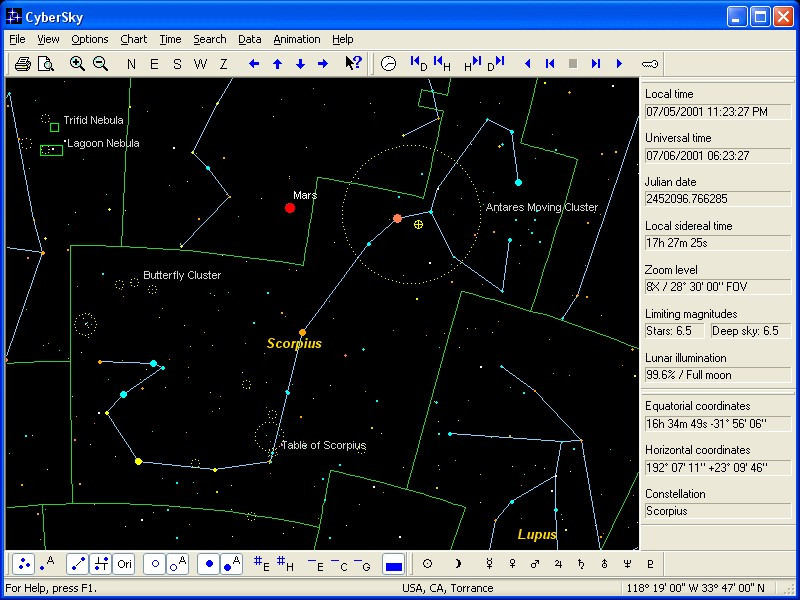
Task: Step back one hour (H back)
Action: [442, 64]
